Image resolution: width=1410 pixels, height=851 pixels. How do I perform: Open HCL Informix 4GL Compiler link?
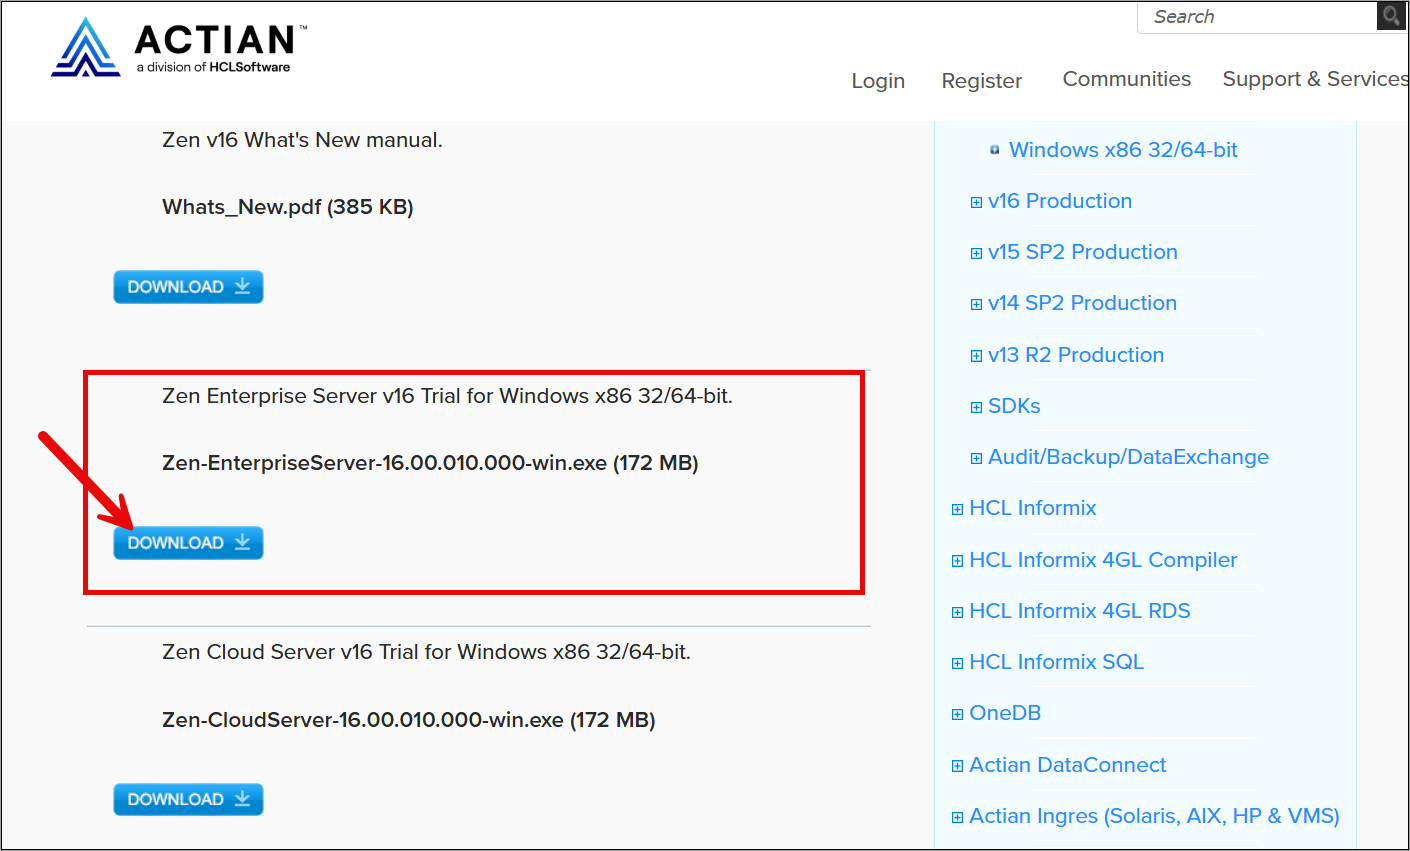pos(1103,560)
